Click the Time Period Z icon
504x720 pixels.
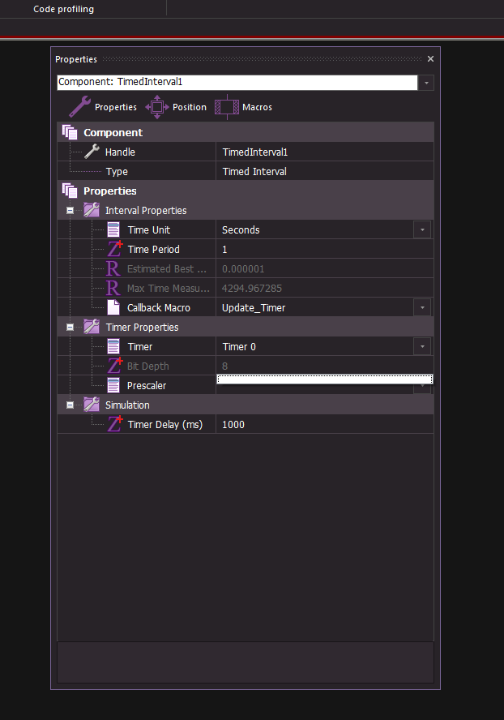114,249
